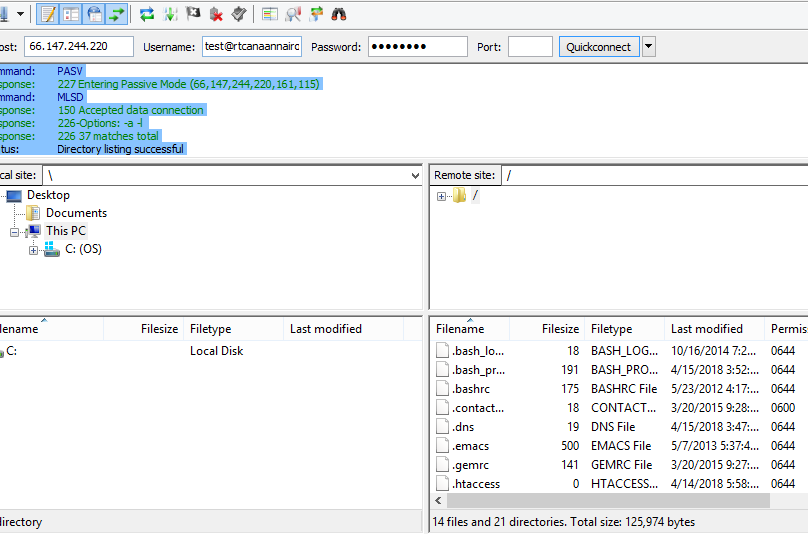Viewport: 808px width, 534px height.
Task: Cancel current operation via the flag icon
Action: (x=193, y=14)
